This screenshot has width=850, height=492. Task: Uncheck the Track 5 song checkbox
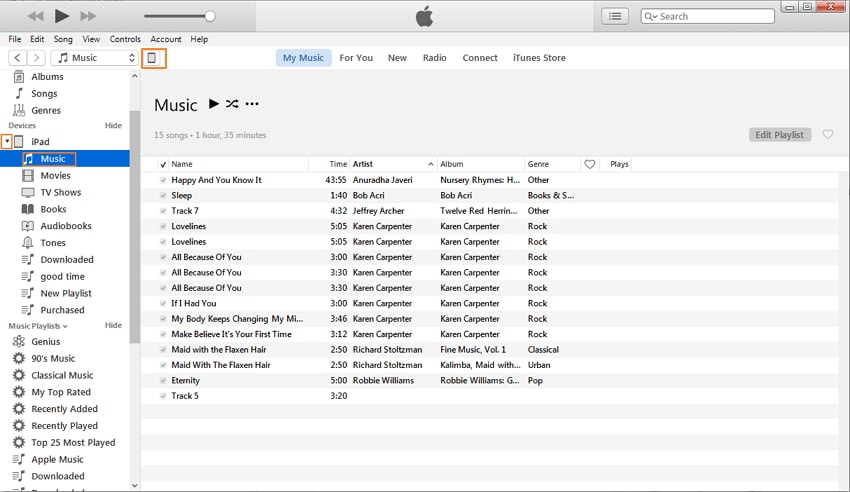(x=163, y=396)
